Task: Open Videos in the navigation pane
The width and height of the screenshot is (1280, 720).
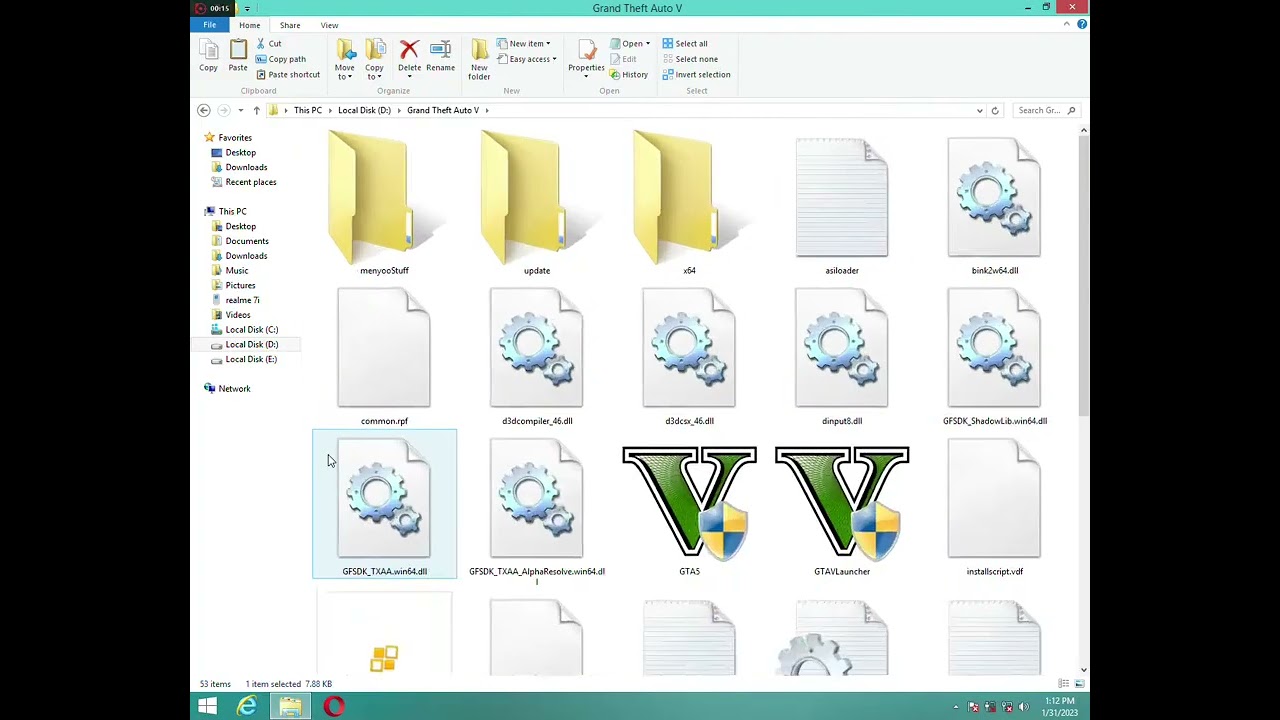Action: 237,315
